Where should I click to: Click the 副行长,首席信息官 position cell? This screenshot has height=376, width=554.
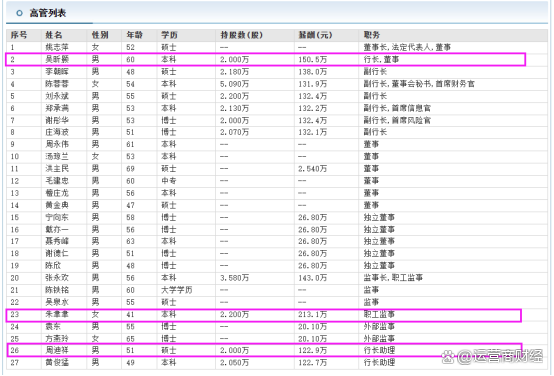click(x=397, y=108)
